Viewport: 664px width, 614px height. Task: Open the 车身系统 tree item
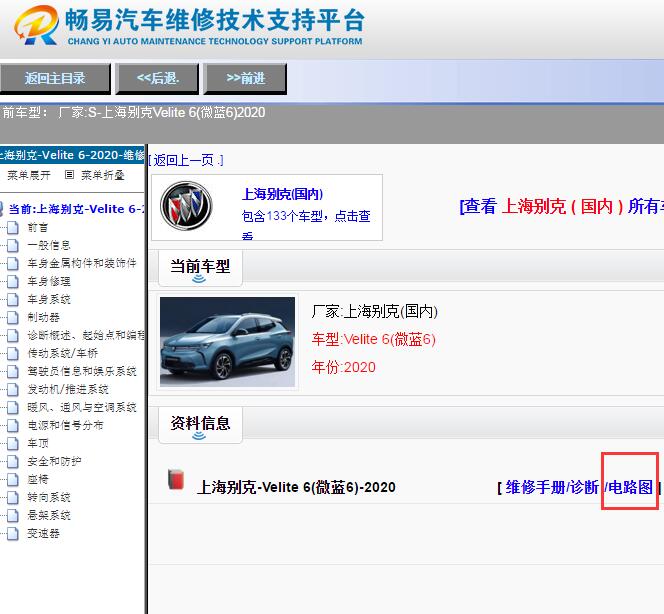click(x=49, y=299)
